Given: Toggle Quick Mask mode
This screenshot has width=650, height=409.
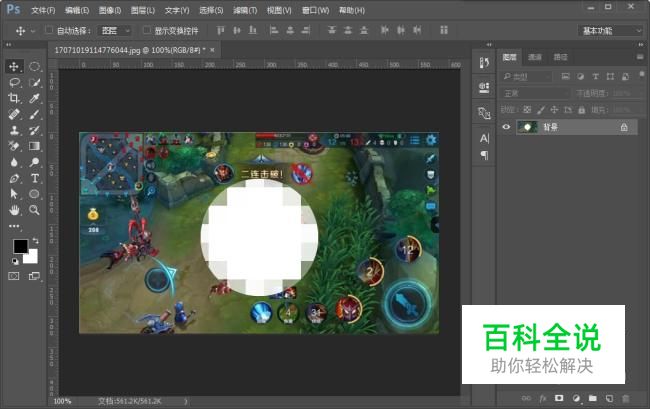Looking at the screenshot, I should [x=14, y=276].
